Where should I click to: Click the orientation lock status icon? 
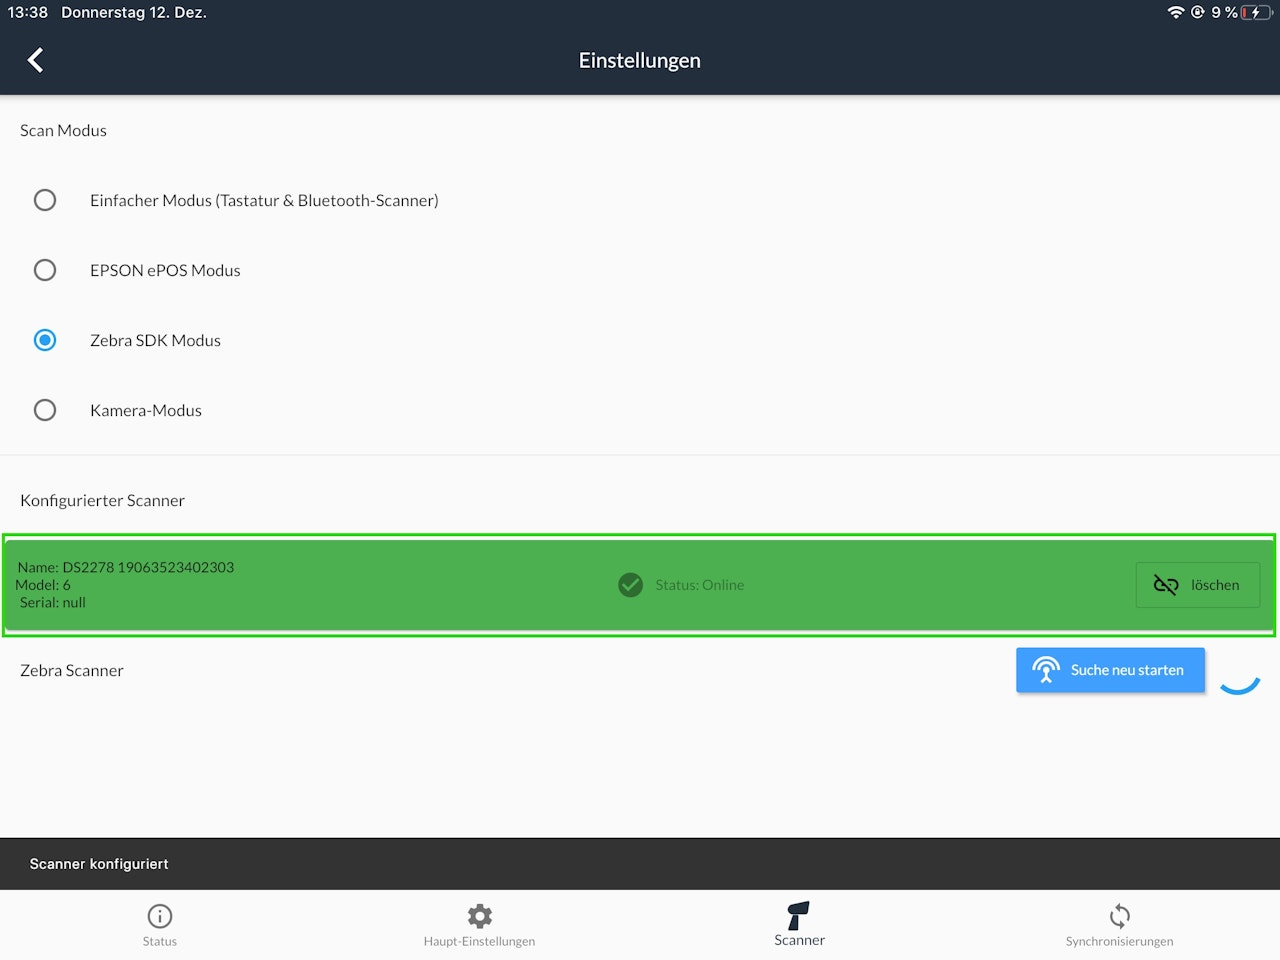[1197, 12]
